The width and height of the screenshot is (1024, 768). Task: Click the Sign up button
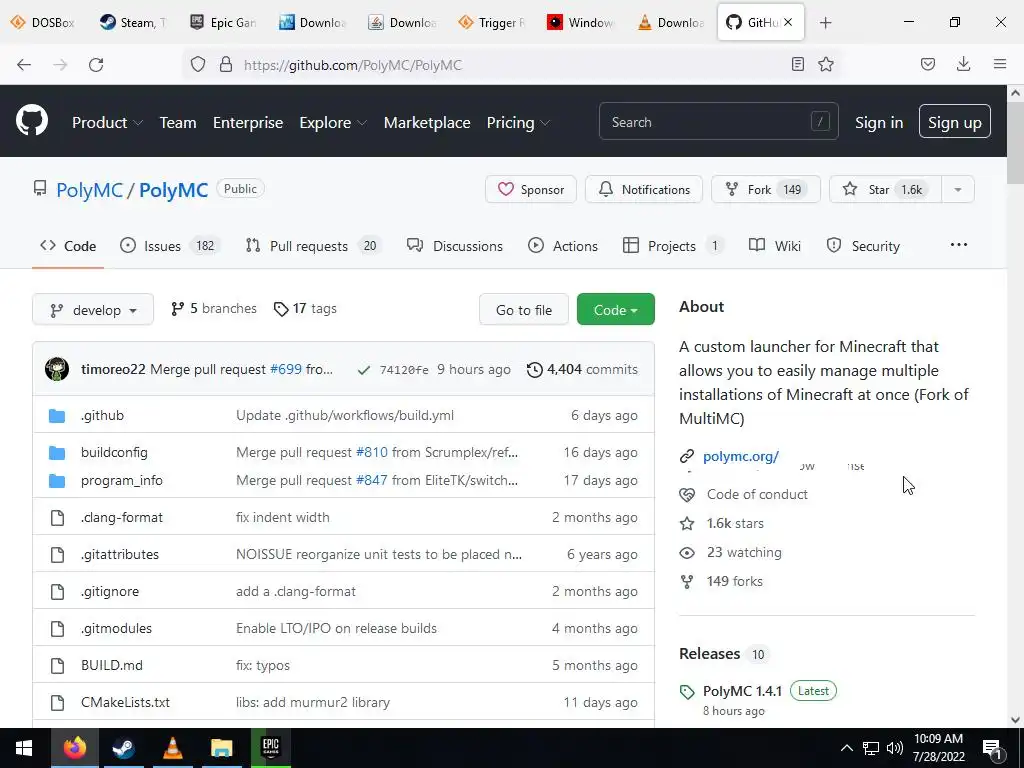pyautogui.click(x=955, y=121)
